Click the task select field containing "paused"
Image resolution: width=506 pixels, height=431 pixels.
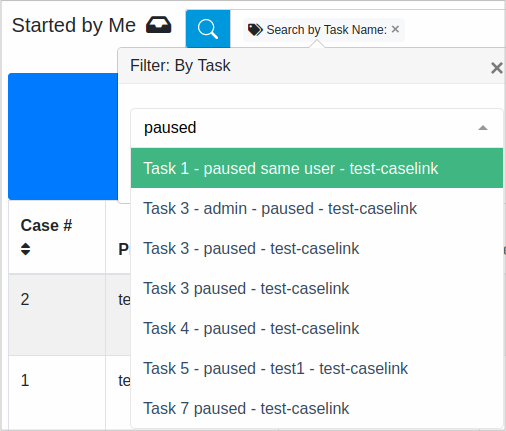click(317, 128)
